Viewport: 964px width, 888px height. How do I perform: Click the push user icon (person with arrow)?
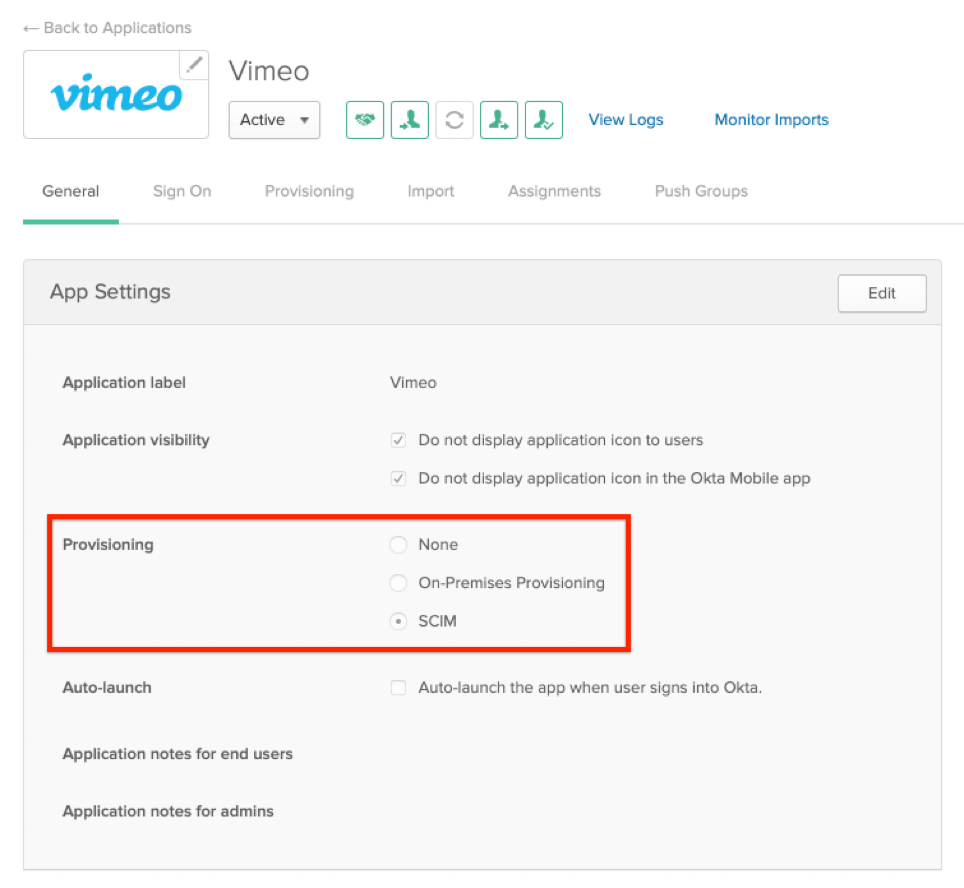[499, 120]
